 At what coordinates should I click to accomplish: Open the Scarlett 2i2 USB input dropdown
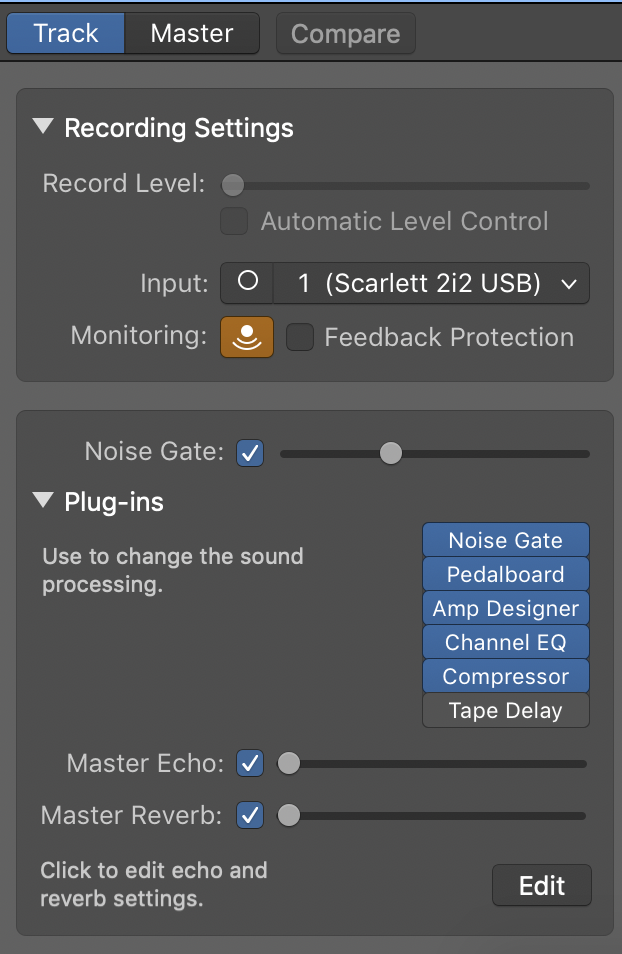pyautogui.click(x=432, y=284)
